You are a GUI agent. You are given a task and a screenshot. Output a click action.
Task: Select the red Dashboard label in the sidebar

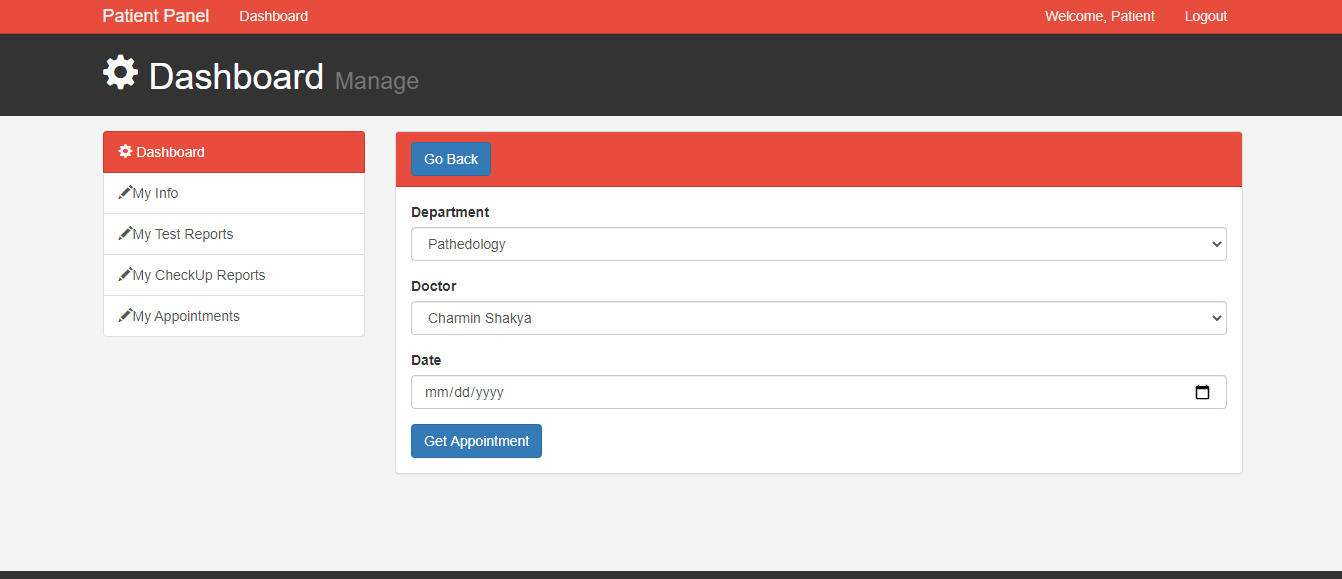click(x=171, y=152)
